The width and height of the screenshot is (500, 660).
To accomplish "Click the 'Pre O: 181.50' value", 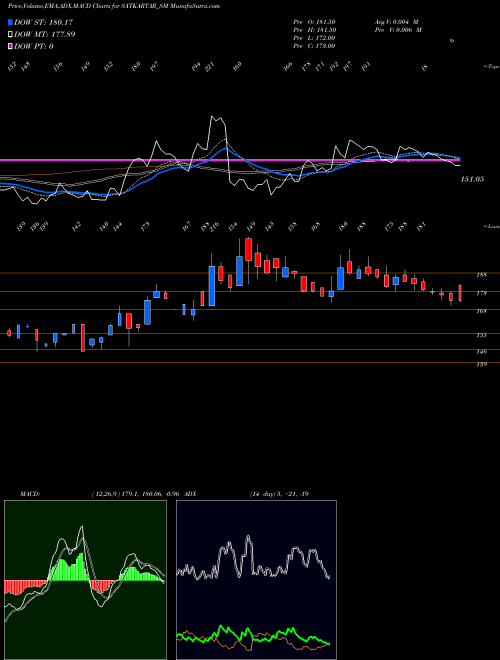I will coord(314,22).
